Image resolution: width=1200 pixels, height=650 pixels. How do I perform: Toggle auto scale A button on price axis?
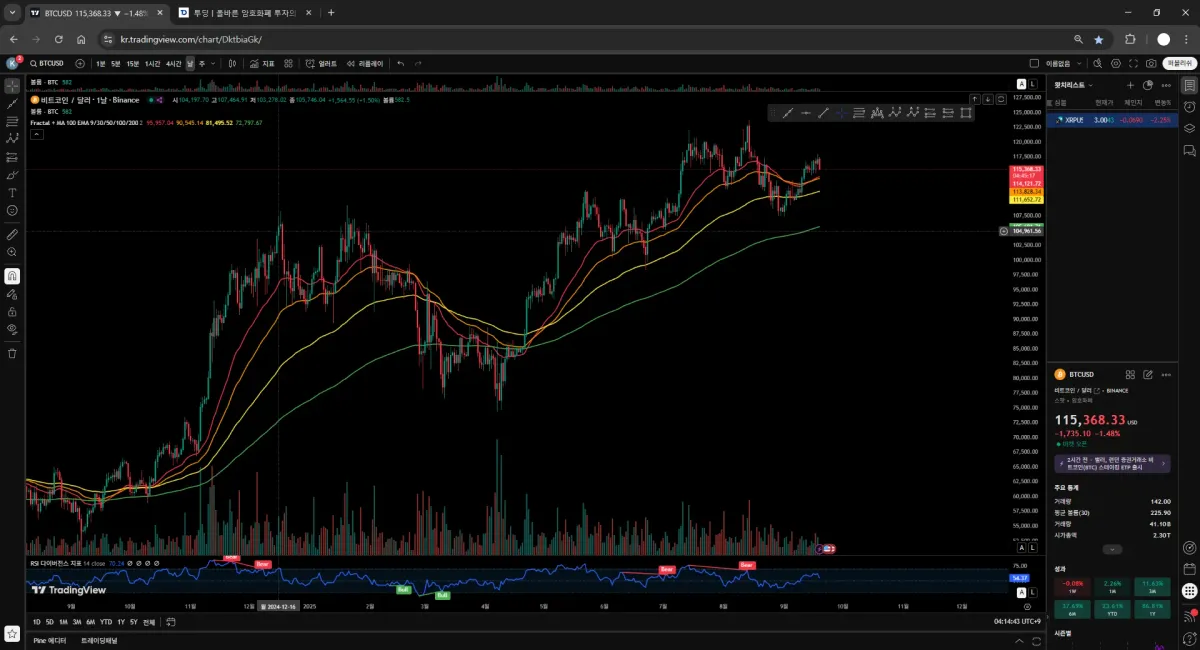click(1020, 547)
